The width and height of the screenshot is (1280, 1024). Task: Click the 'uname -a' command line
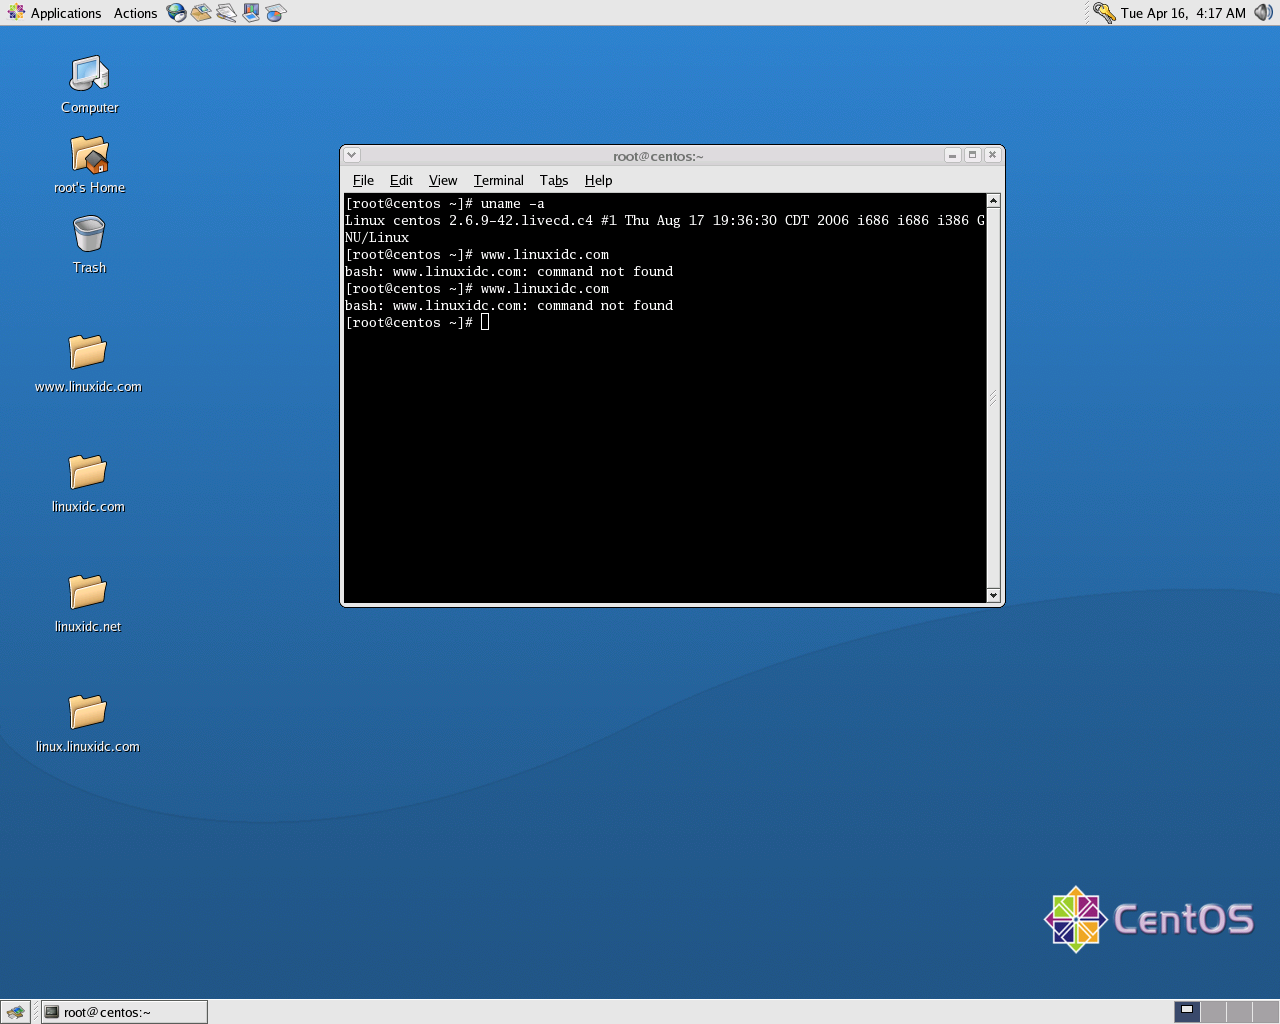click(445, 203)
